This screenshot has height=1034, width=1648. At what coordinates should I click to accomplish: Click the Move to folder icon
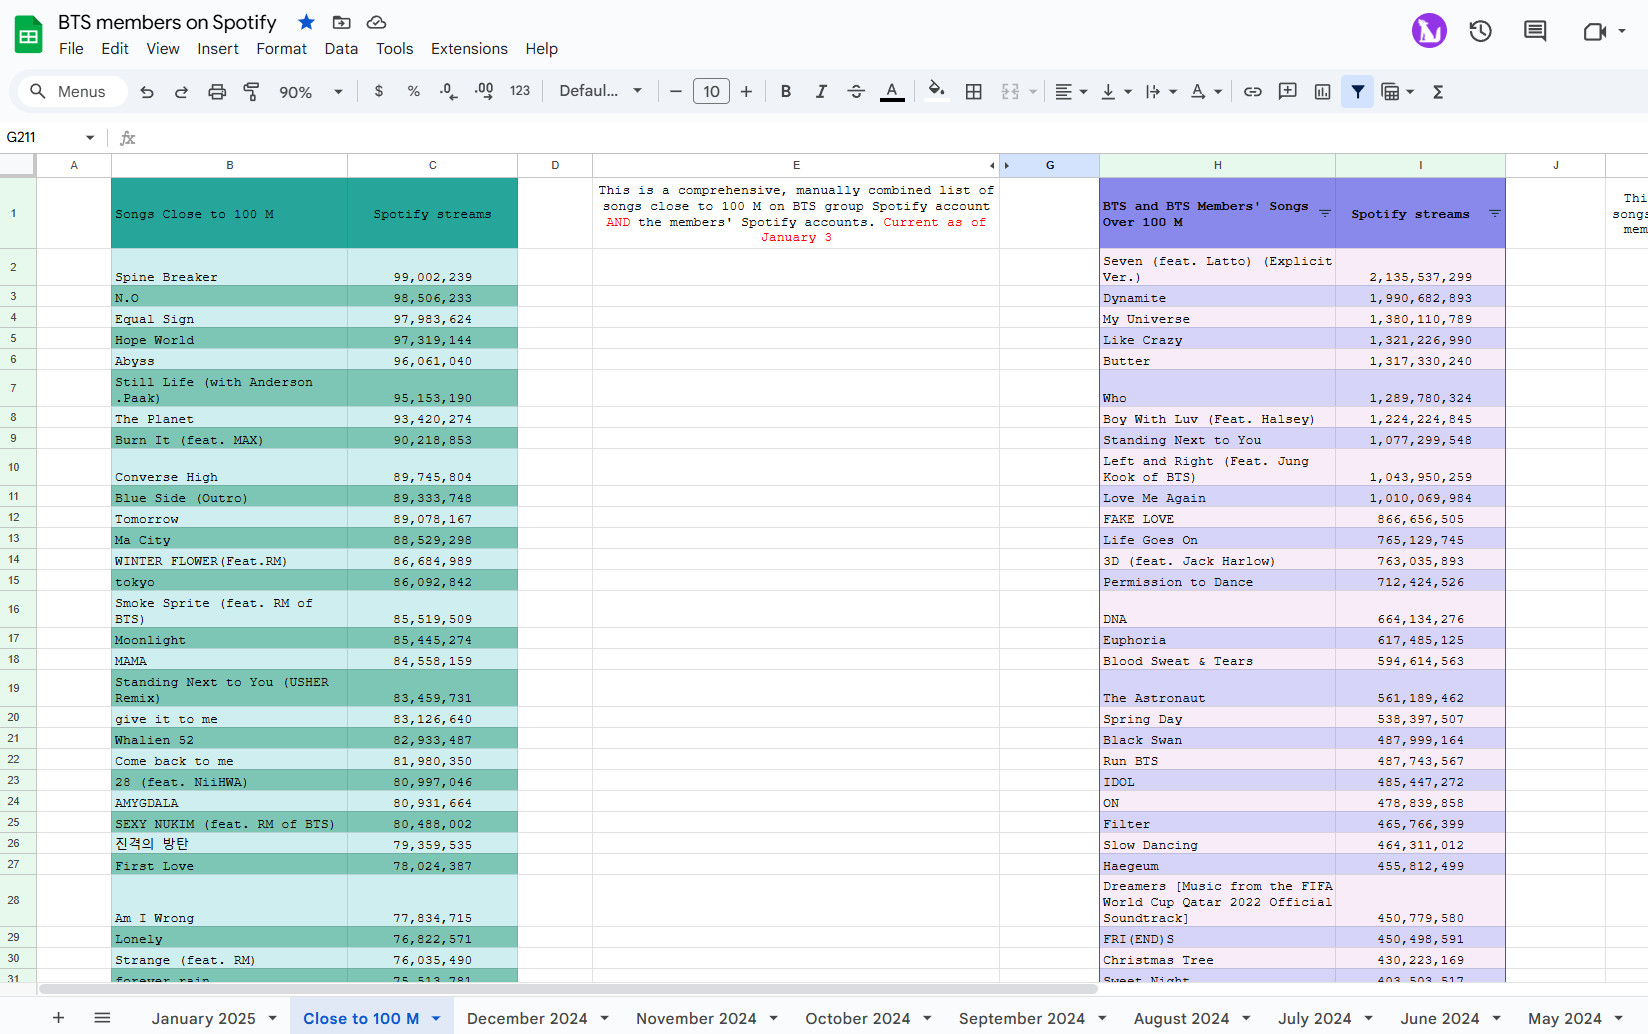[x=341, y=22]
